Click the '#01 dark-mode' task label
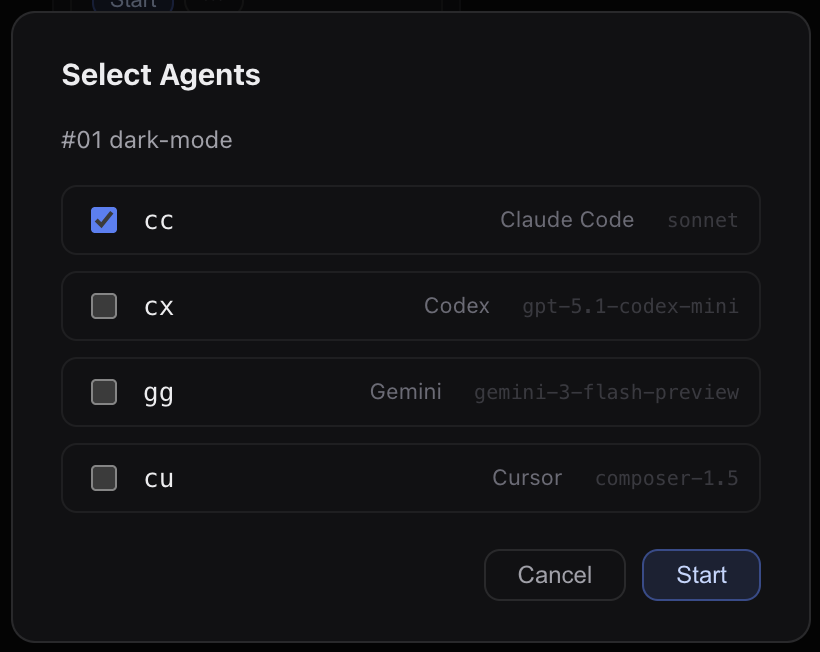820x652 pixels. tap(147, 140)
